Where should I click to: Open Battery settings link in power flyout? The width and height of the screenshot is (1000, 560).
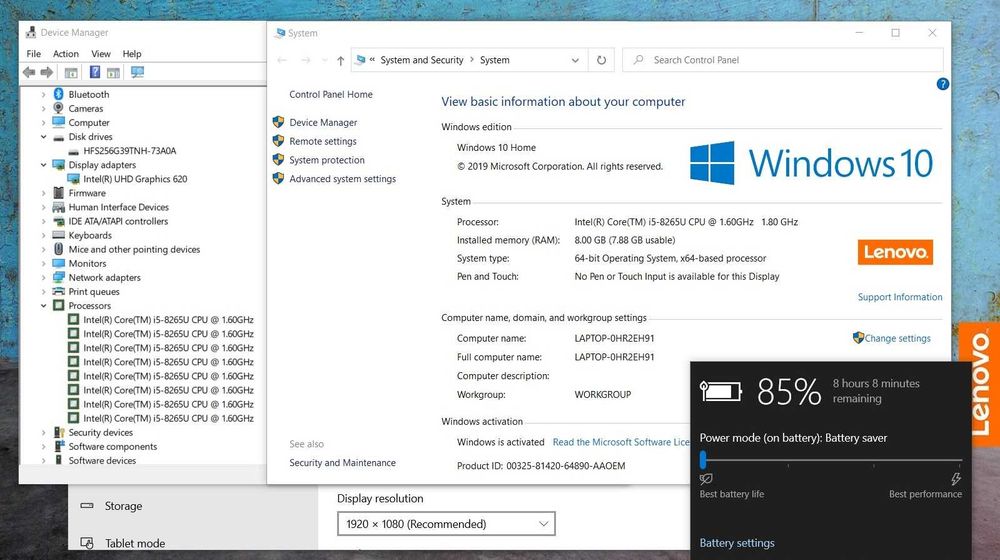737,543
